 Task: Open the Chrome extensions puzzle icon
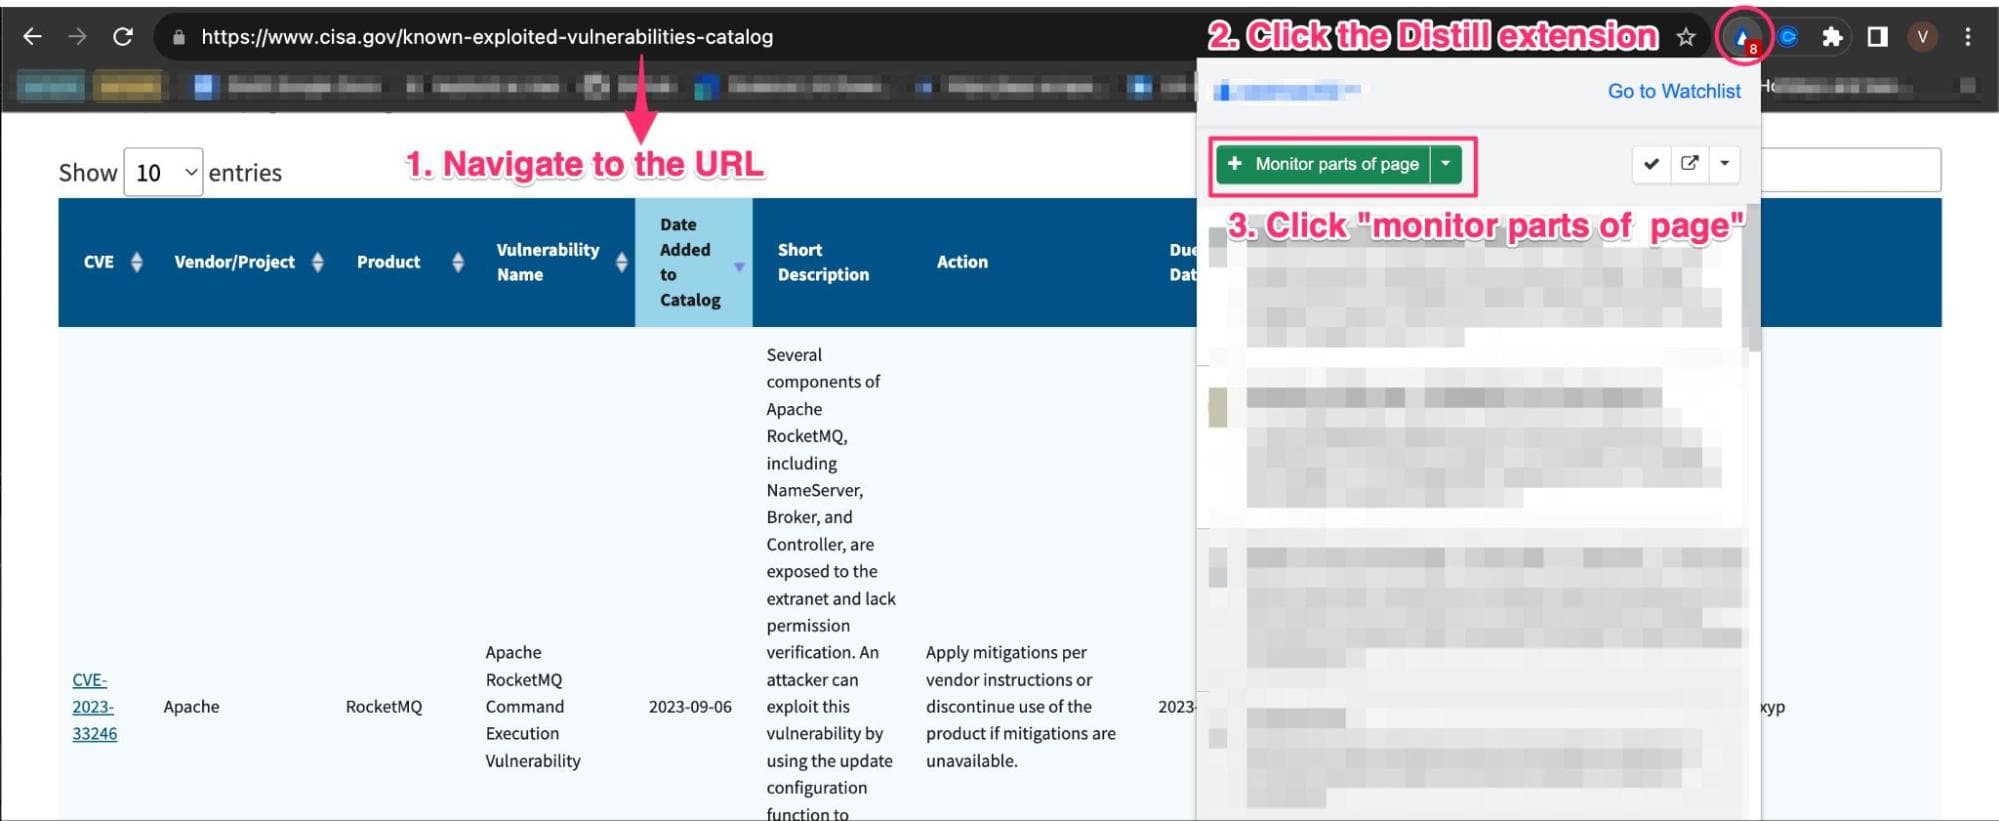(x=1832, y=37)
